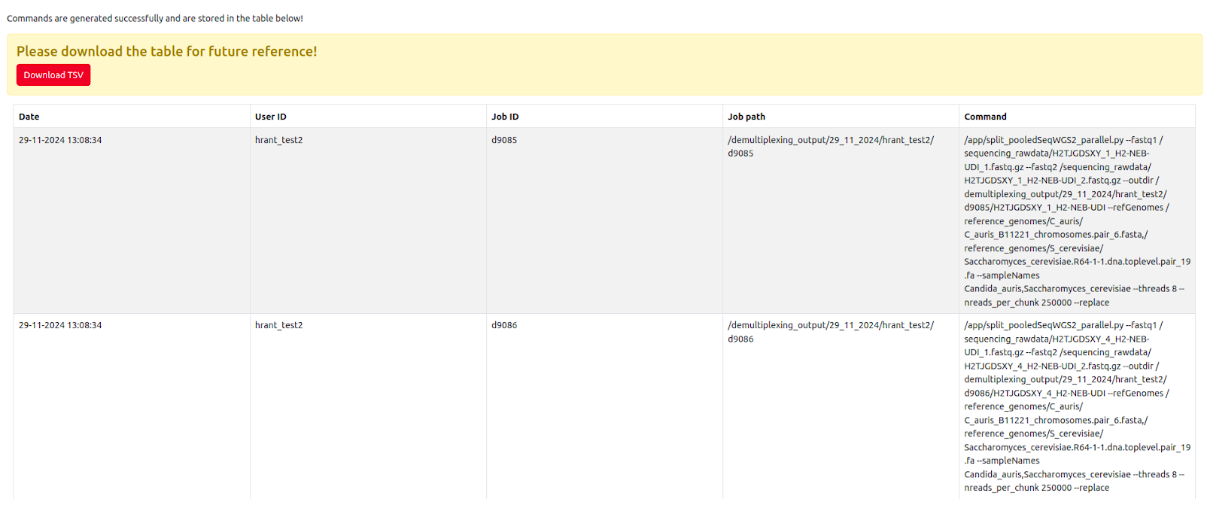Click the date in the d9086 row
The height and width of the screenshot is (531, 1217).
60,325
